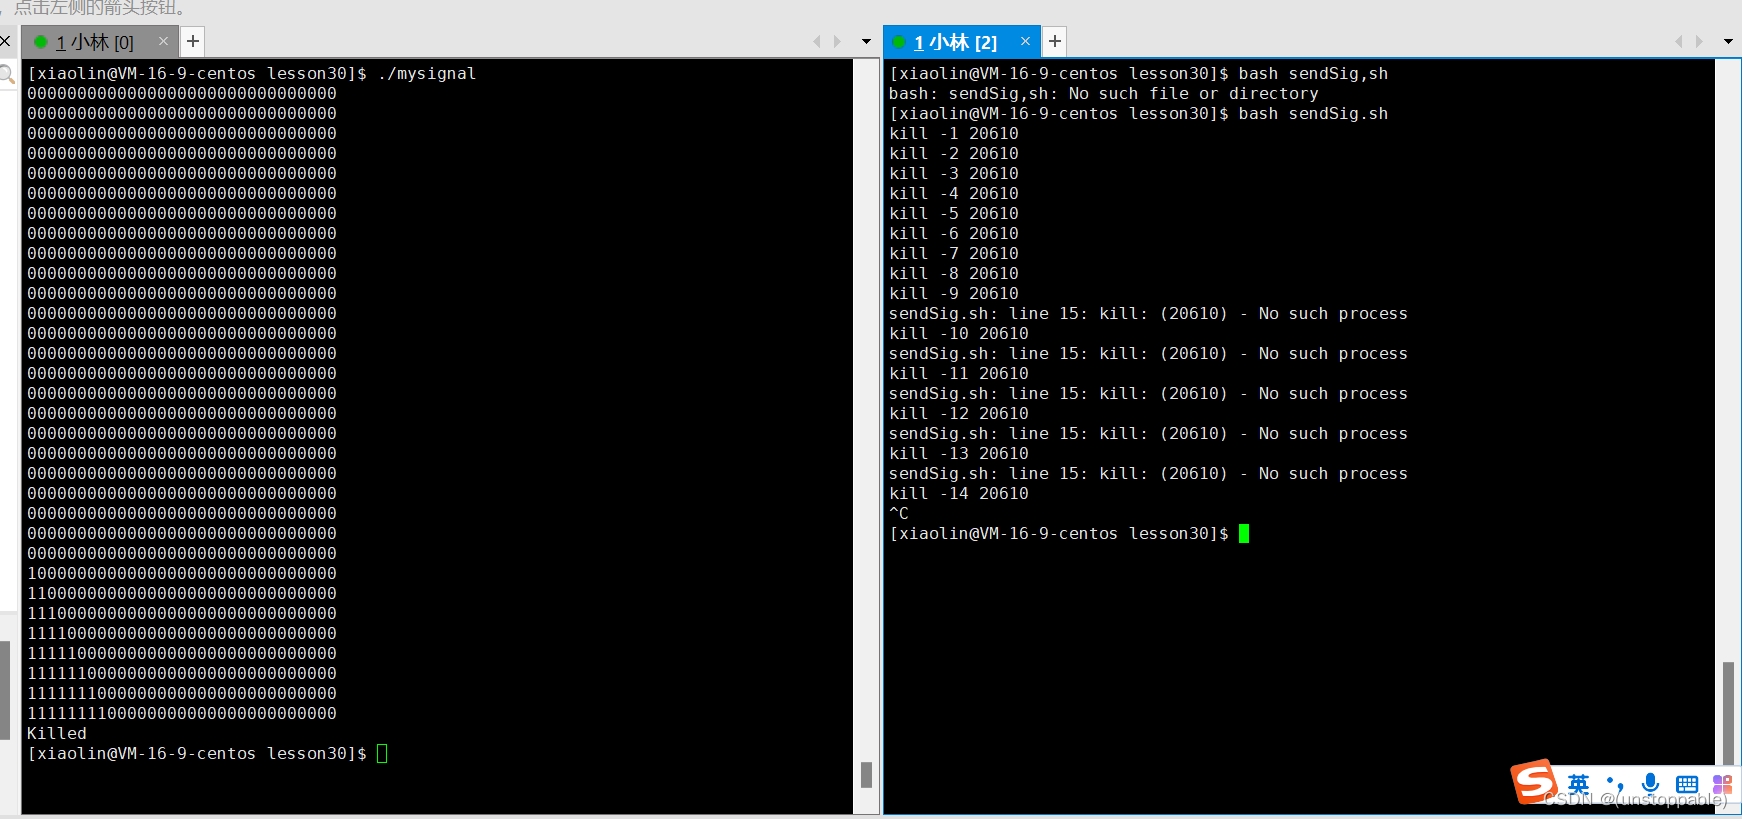Image resolution: width=1742 pixels, height=819 pixels.
Task: Click the Sogou input method S logo
Action: [x=1534, y=782]
